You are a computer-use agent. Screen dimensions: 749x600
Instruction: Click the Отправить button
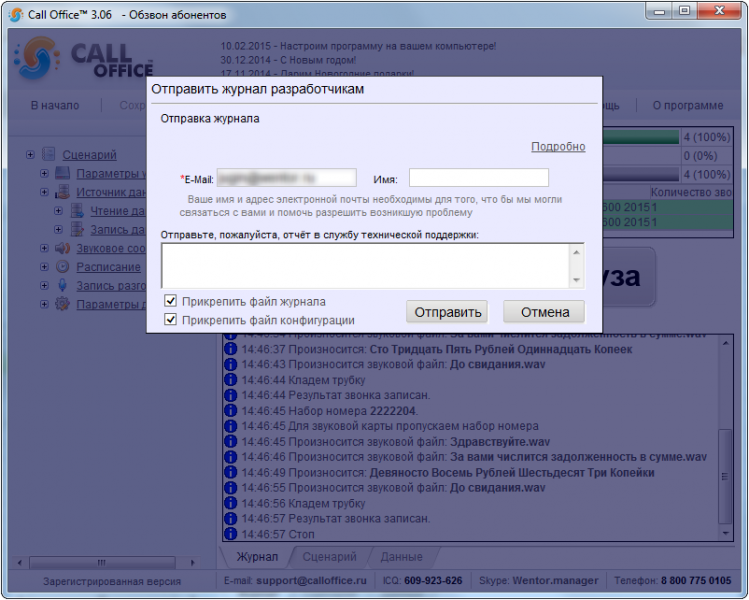coord(447,312)
